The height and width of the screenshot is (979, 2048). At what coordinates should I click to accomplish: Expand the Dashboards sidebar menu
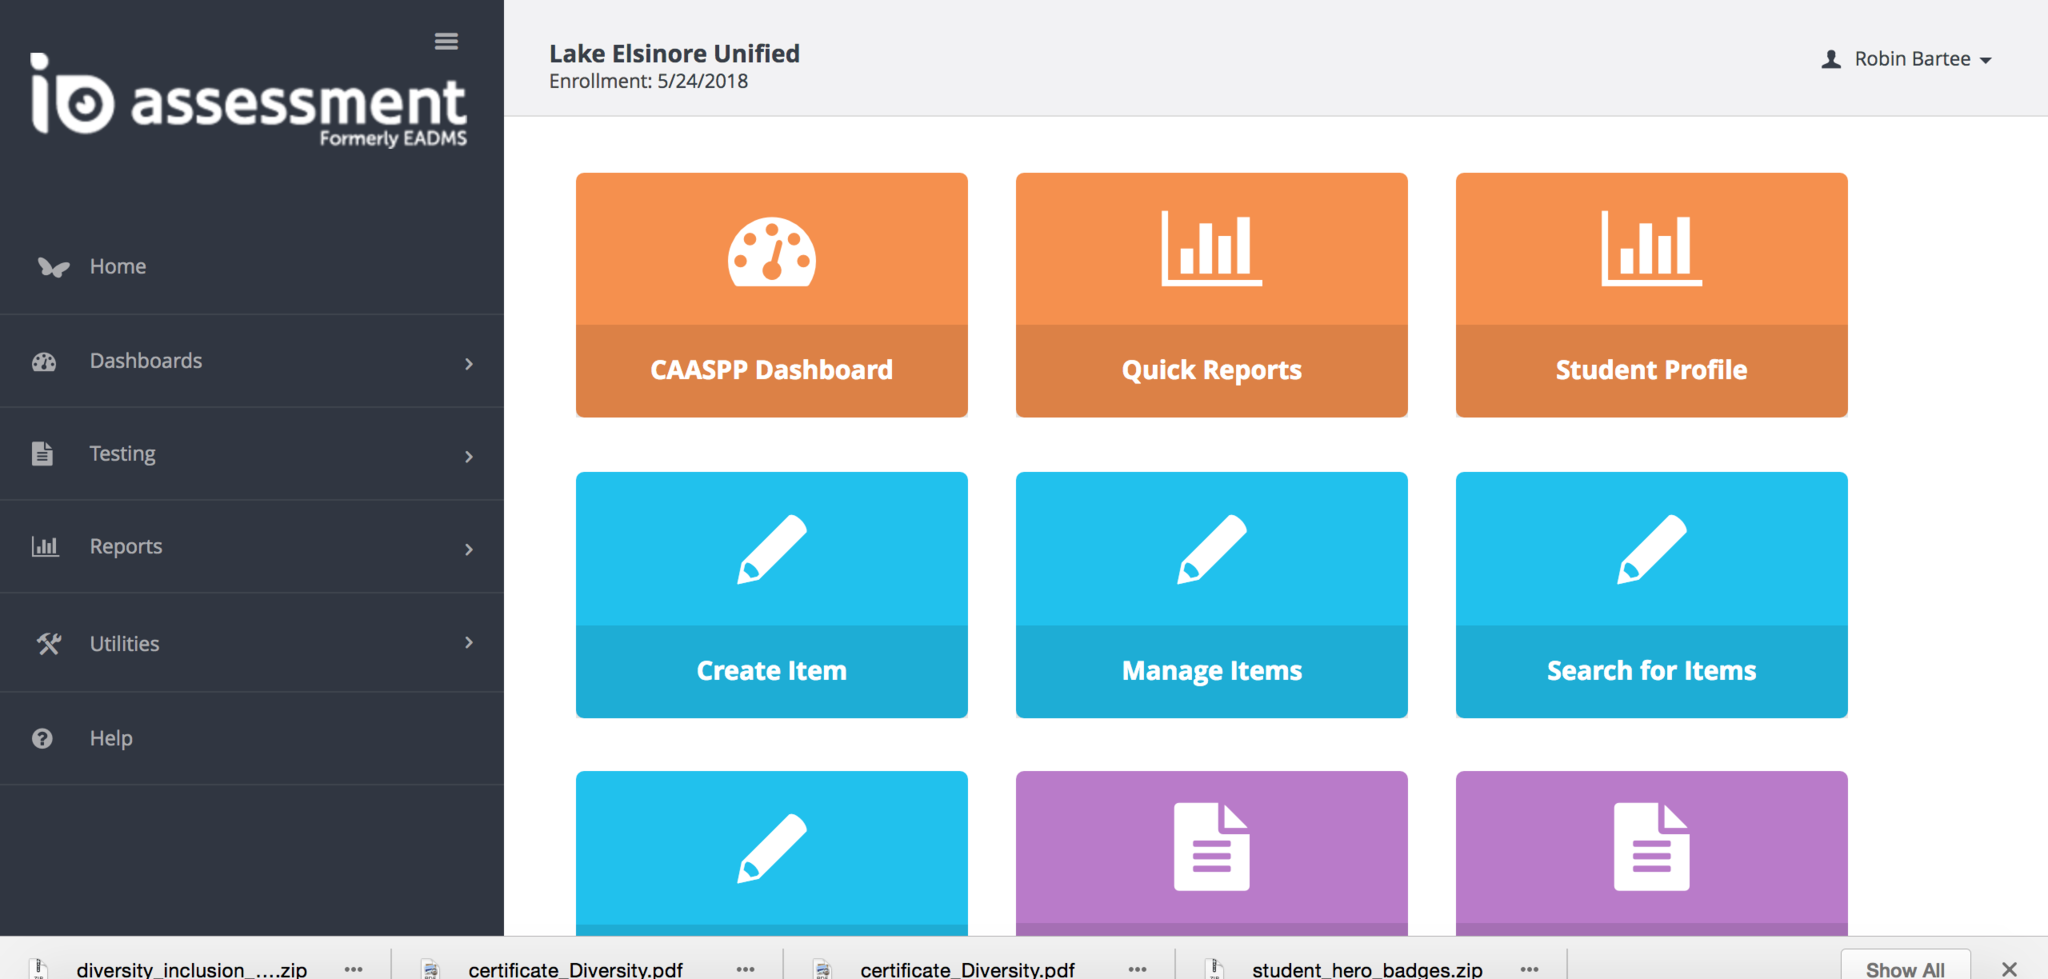[251, 361]
